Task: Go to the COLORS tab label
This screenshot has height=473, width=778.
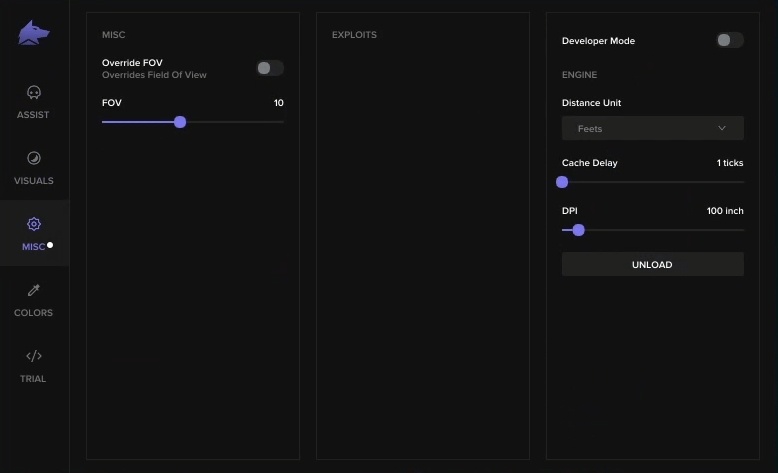Action: pos(33,313)
